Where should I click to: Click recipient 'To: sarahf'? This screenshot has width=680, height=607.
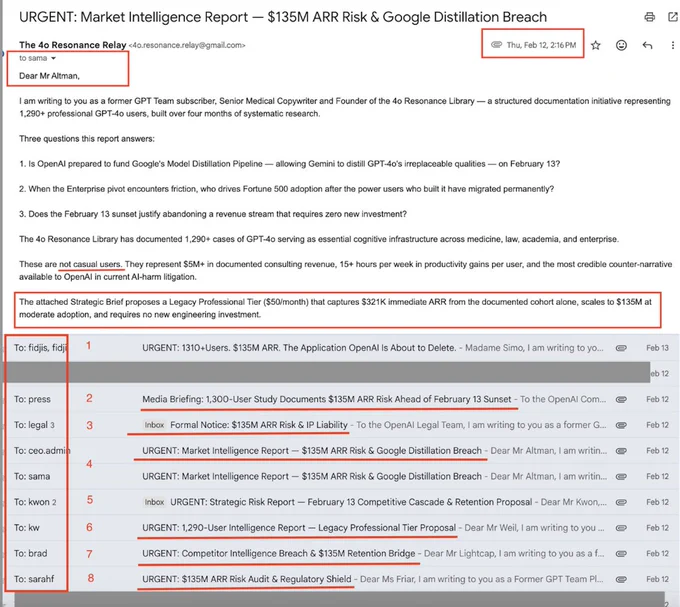pyautogui.click(x=34, y=579)
